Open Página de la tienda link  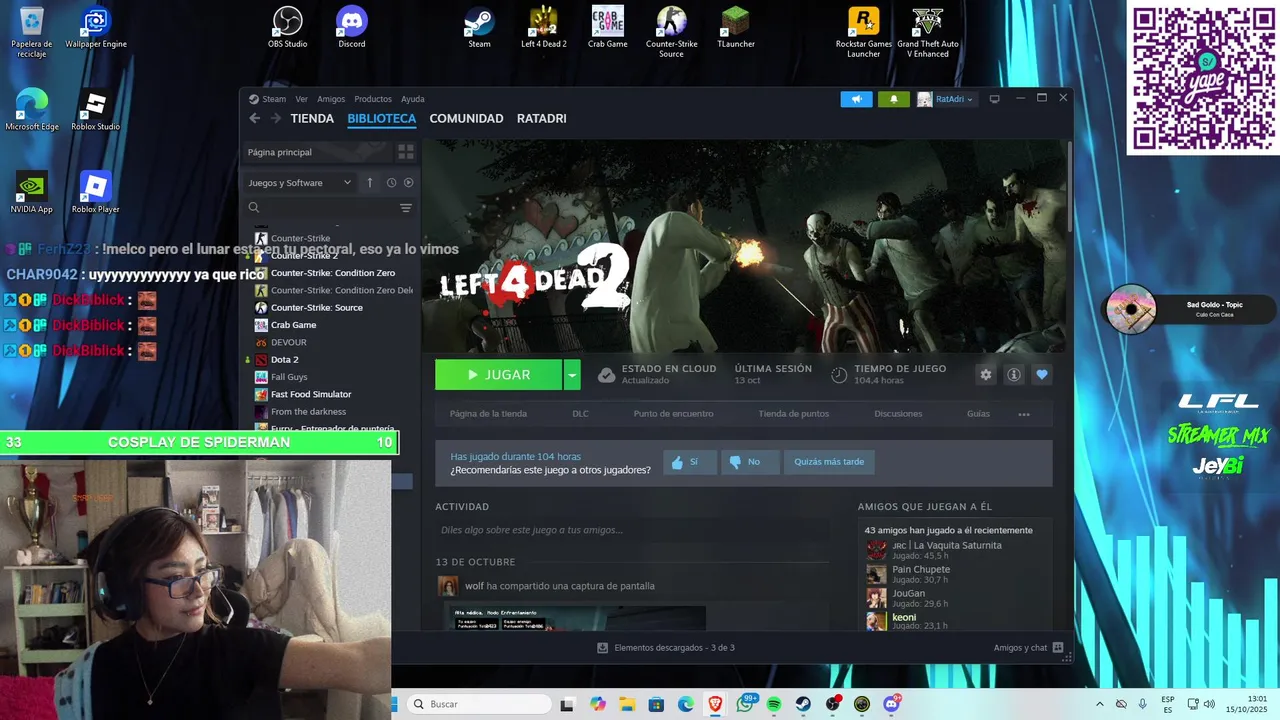coord(488,414)
